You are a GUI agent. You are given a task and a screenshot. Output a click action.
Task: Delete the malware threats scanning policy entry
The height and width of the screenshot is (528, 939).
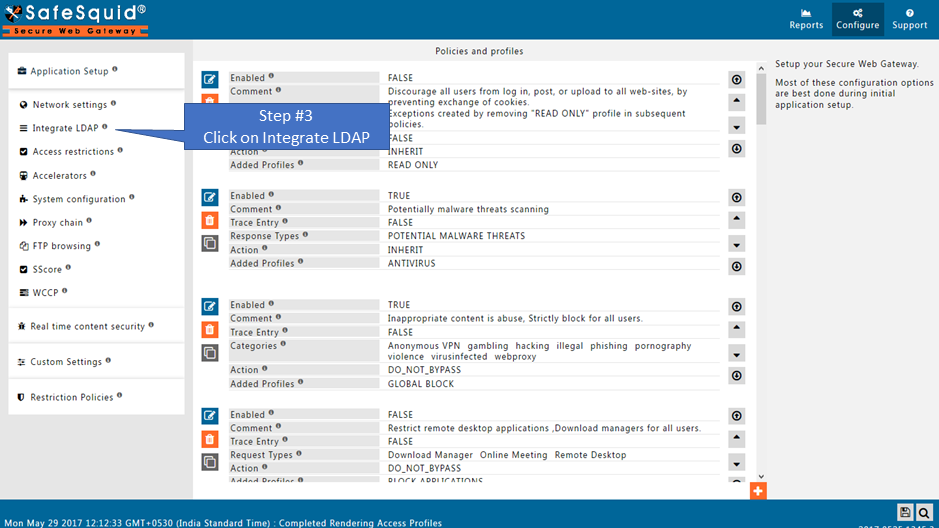[210, 220]
